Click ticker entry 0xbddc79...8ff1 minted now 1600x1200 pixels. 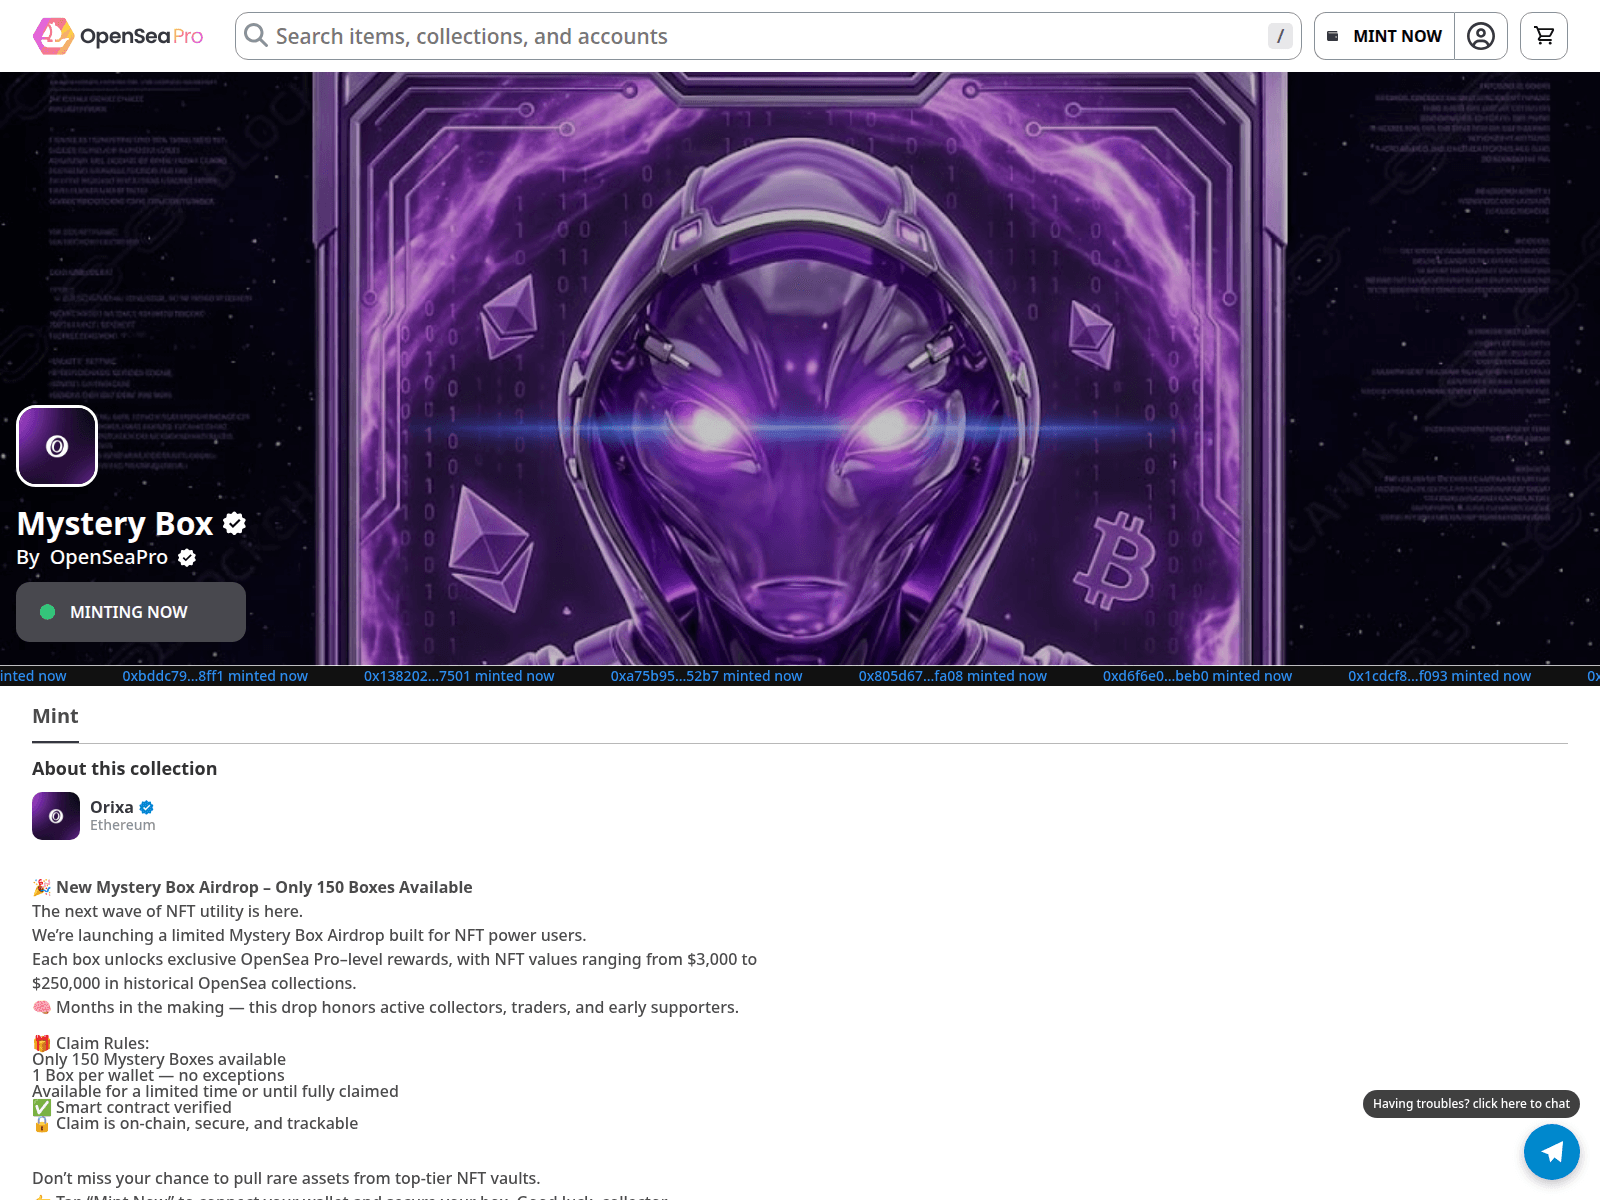[x=215, y=676]
